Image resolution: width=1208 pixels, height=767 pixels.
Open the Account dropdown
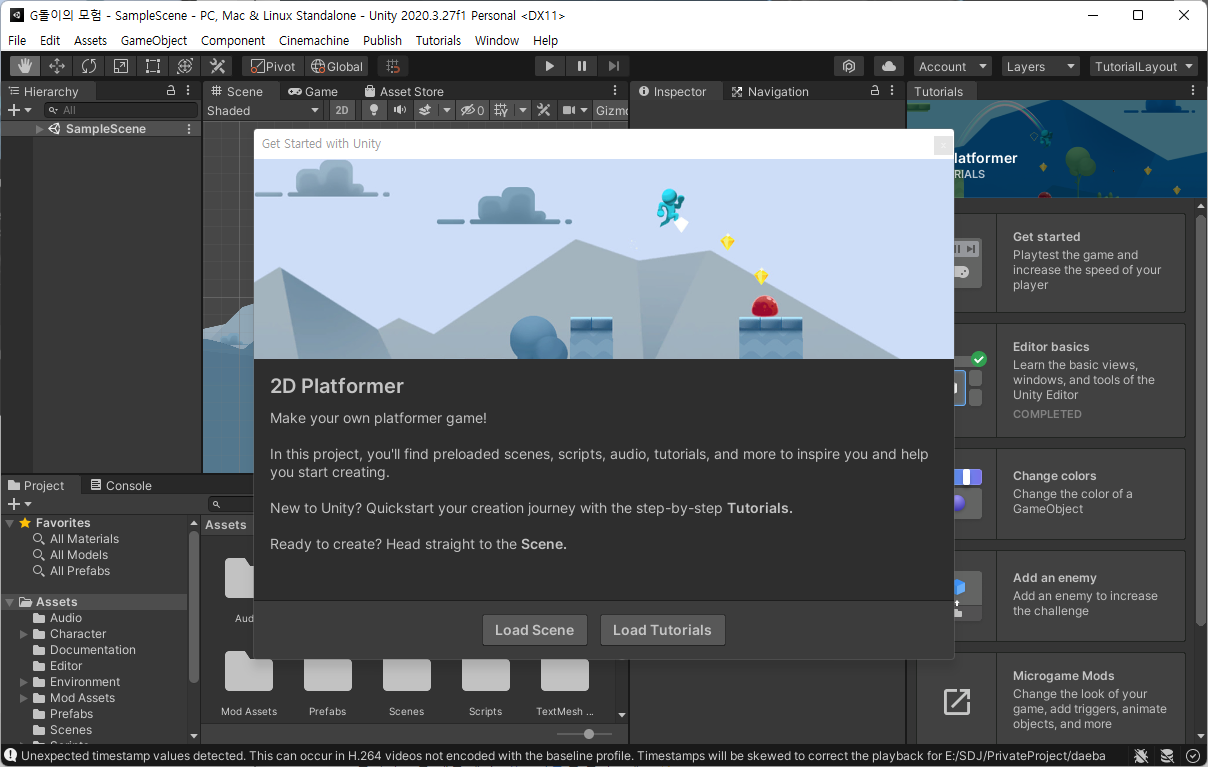coord(952,66)
